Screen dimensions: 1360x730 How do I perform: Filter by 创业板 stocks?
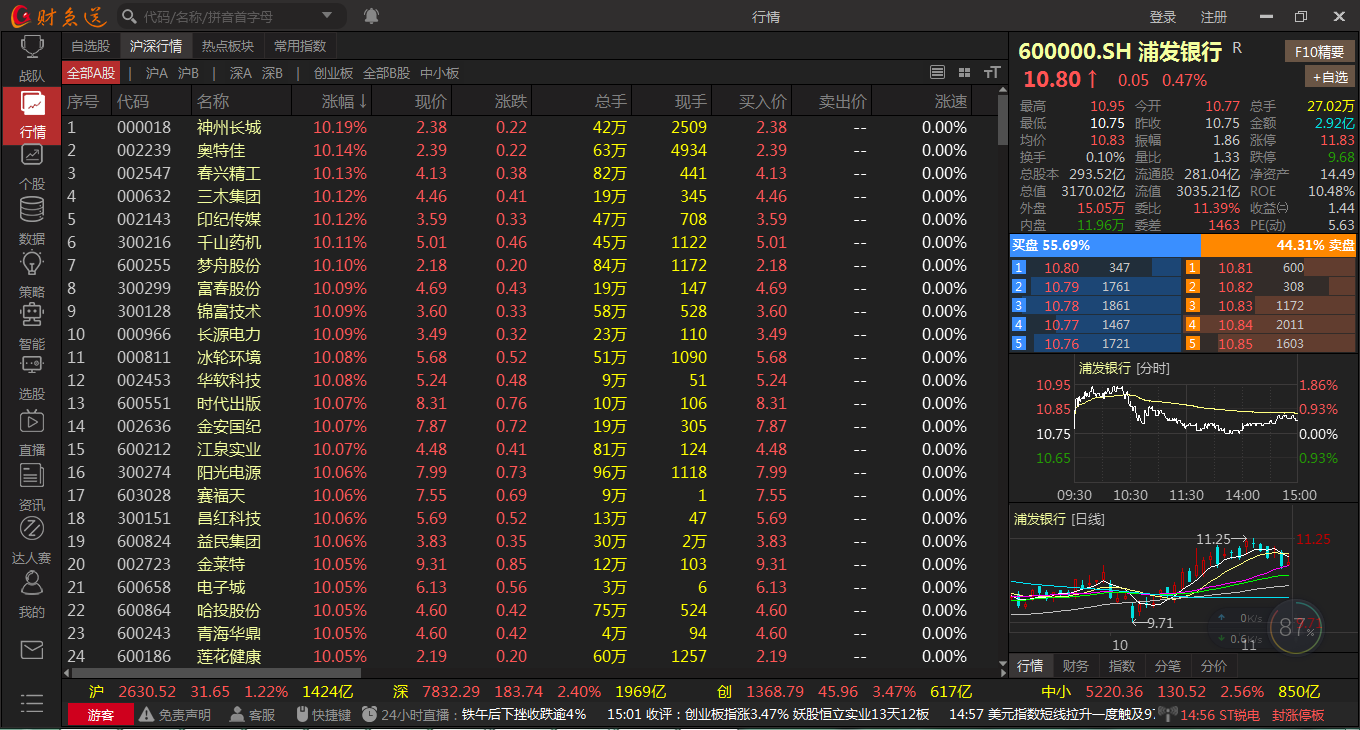(333, 73)
